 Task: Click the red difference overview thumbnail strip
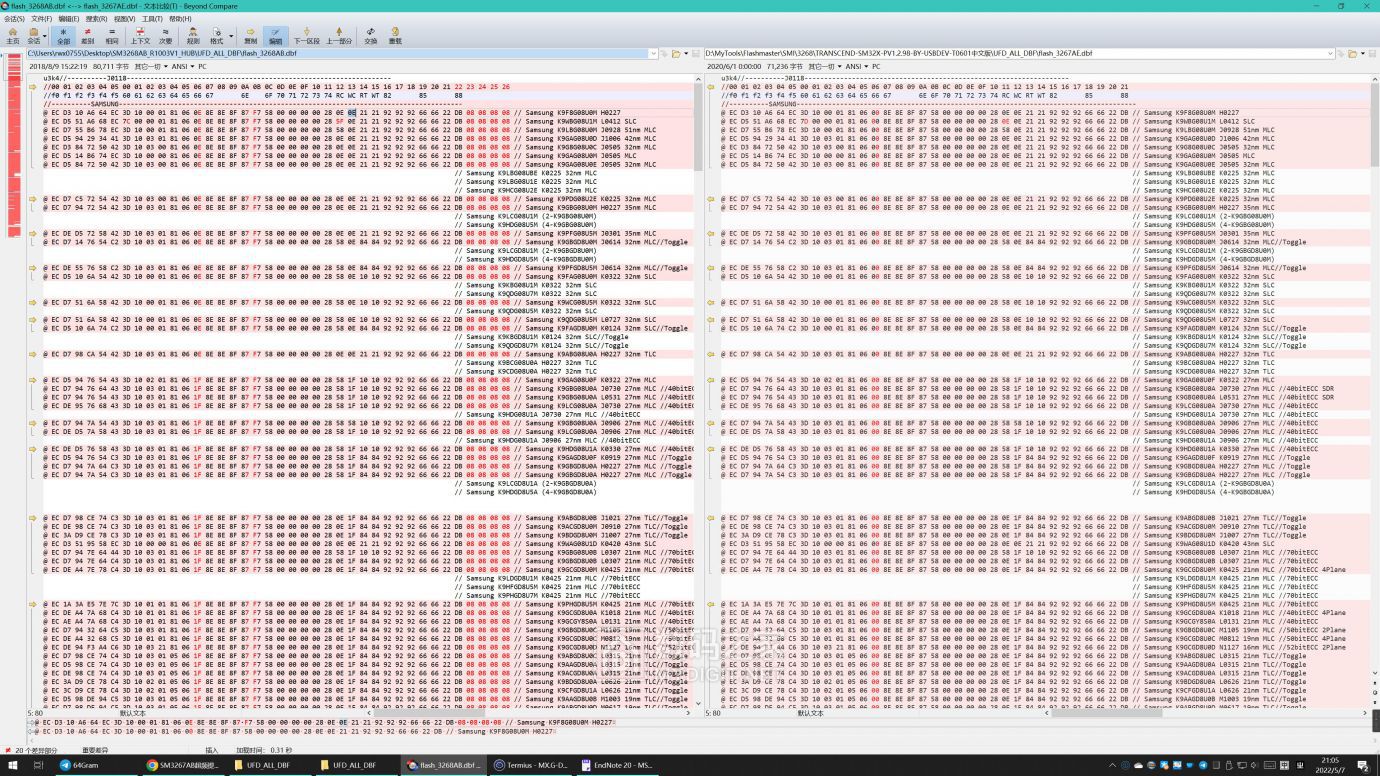(14, 150)
